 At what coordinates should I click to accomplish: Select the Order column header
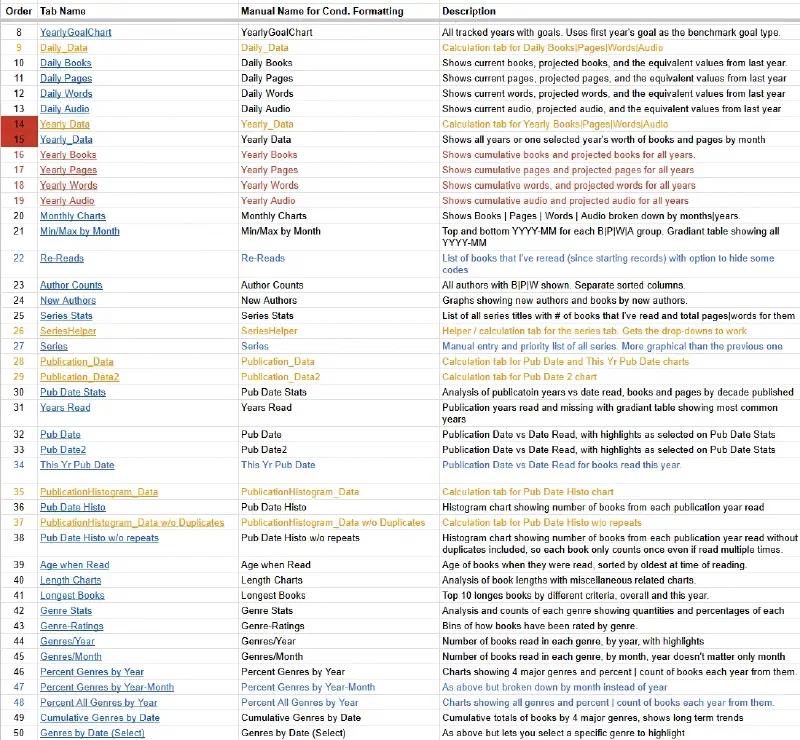(x=19, y=11)
